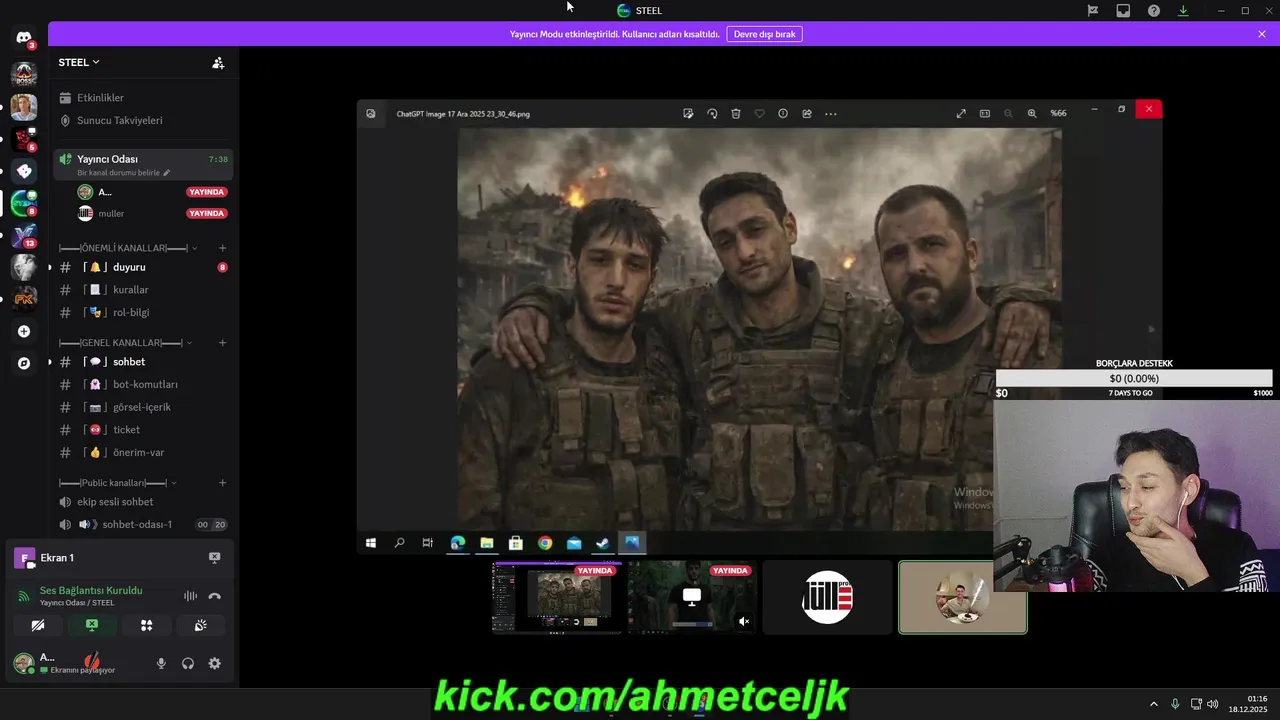Click Devre dışı bırak button
1280x720 pixels.
point(764,34)
